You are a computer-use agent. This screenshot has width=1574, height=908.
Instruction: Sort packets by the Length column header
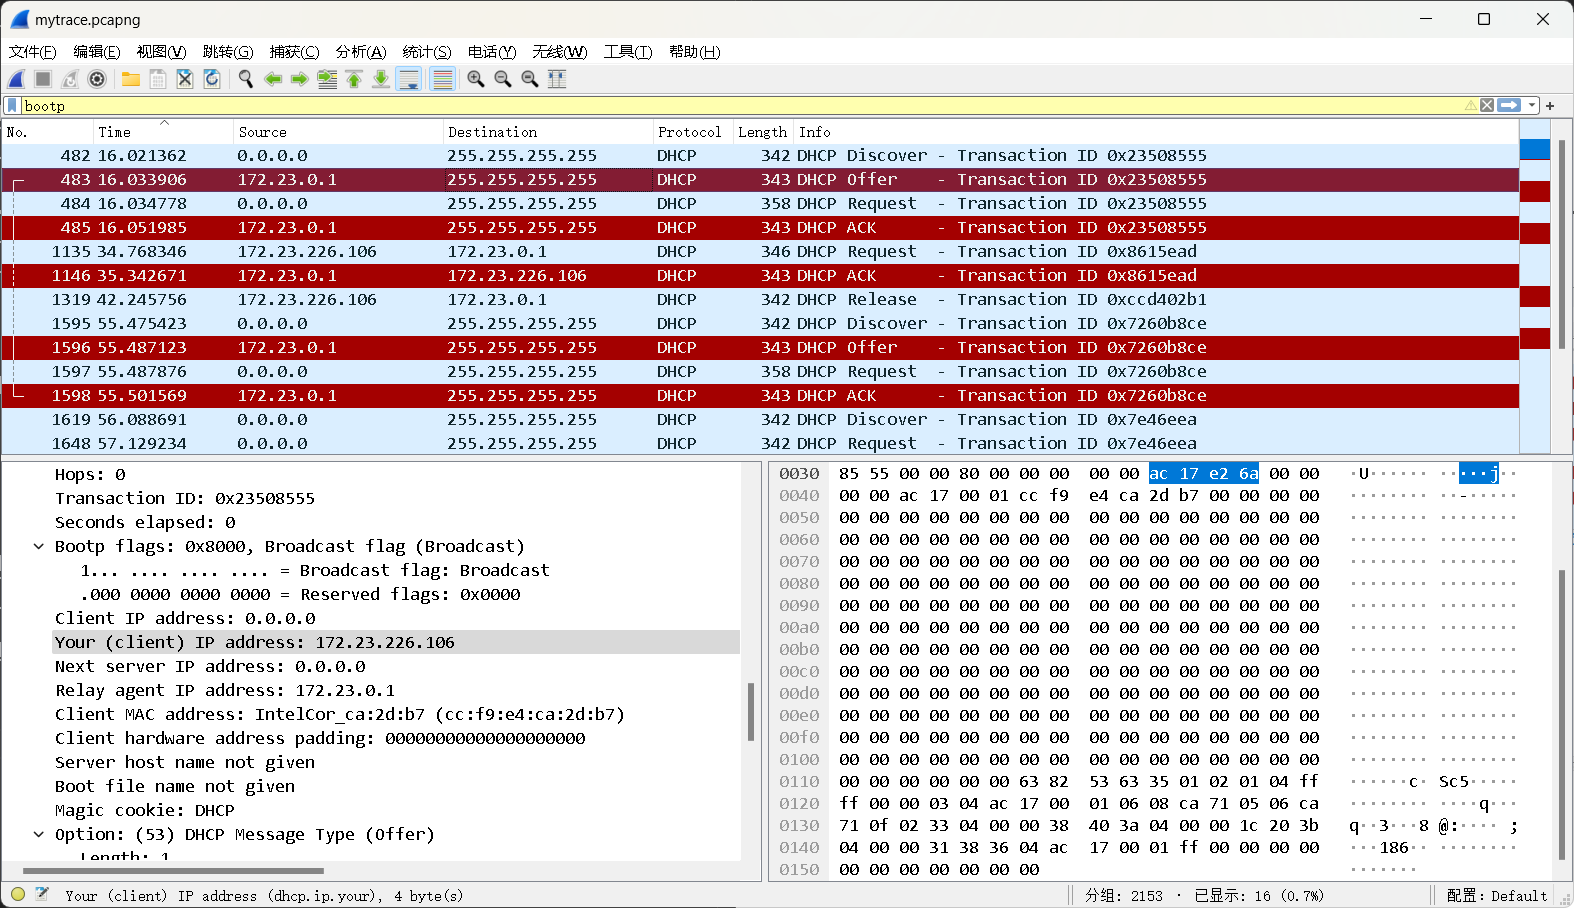[x=763, y=132]
